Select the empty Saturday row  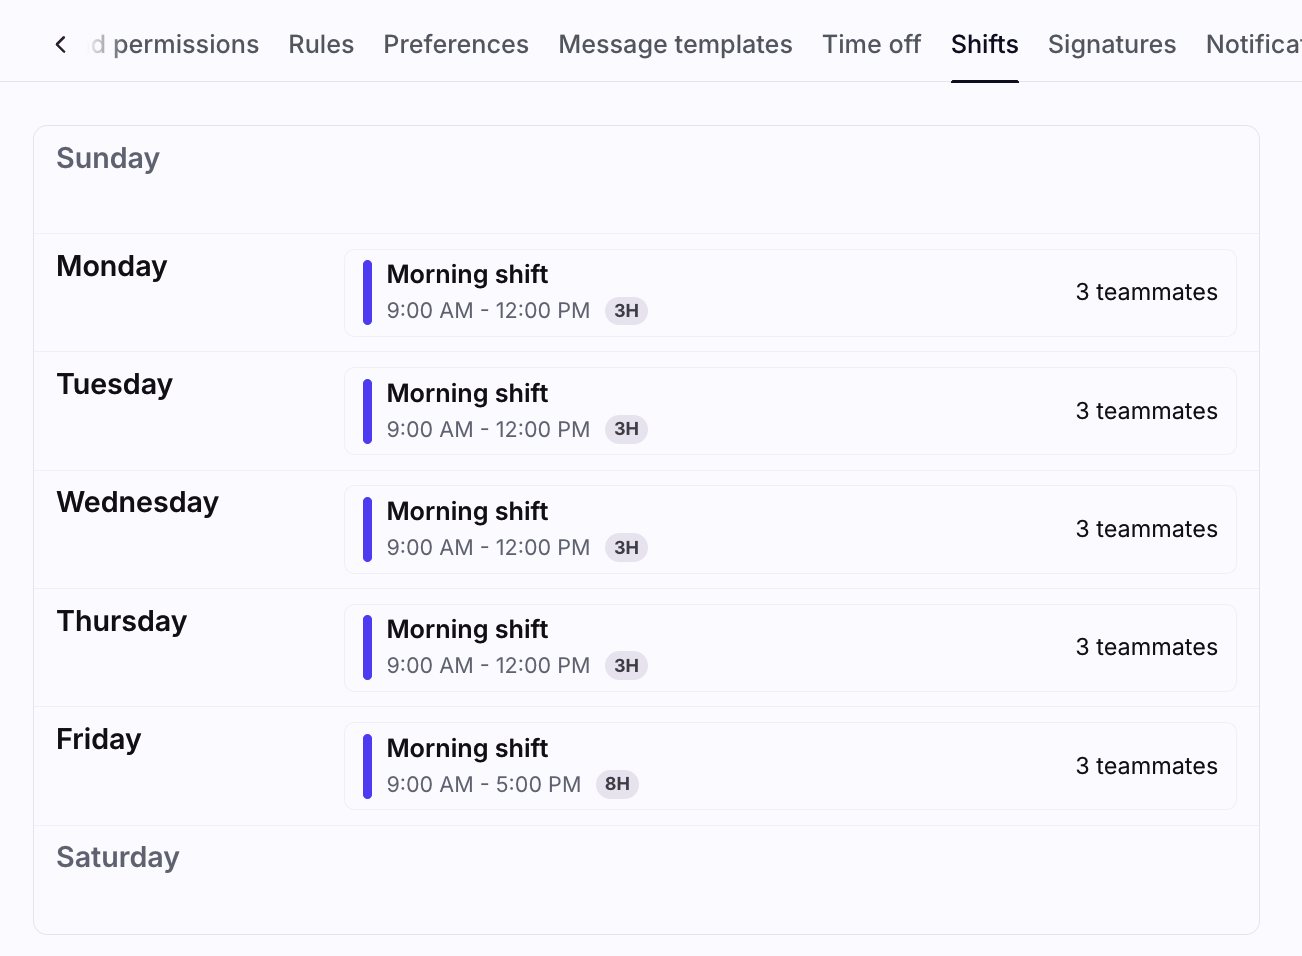[646, 879]
